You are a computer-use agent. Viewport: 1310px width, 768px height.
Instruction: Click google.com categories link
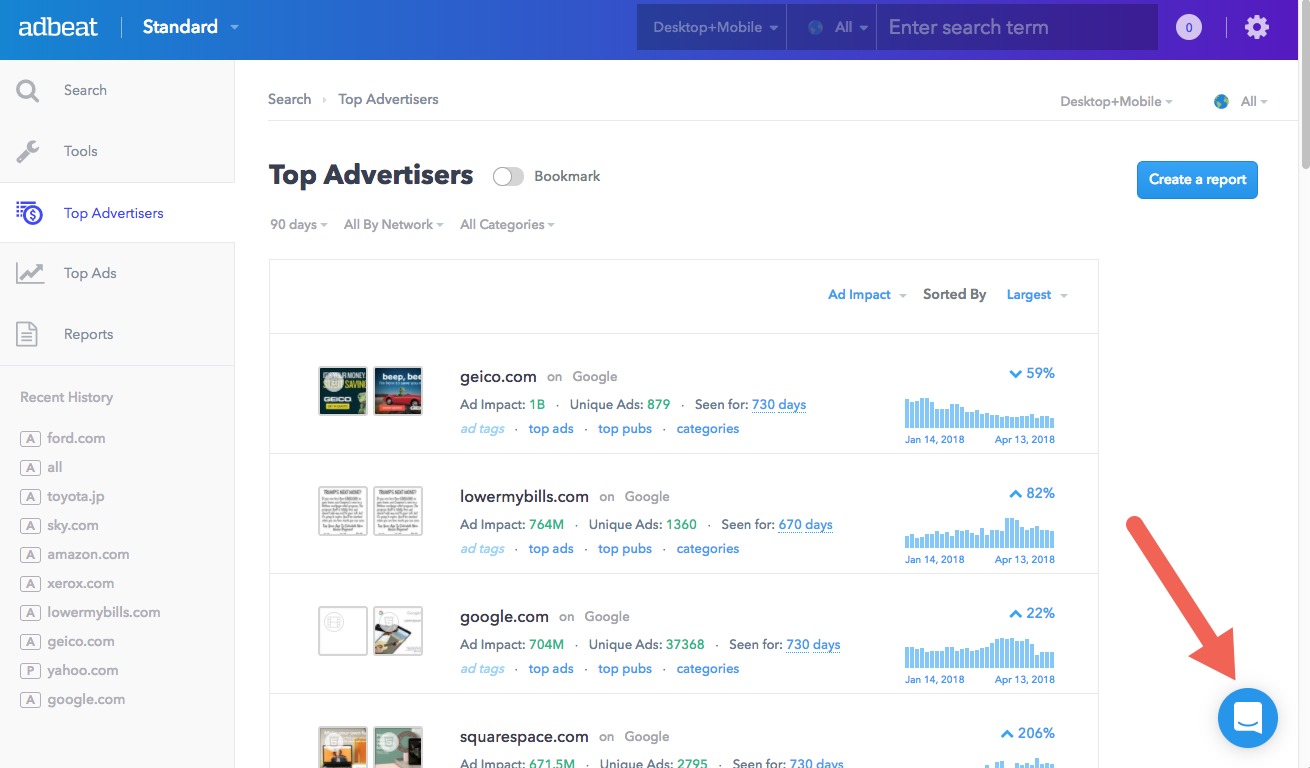pyautogui.click(x=708, y=669)
